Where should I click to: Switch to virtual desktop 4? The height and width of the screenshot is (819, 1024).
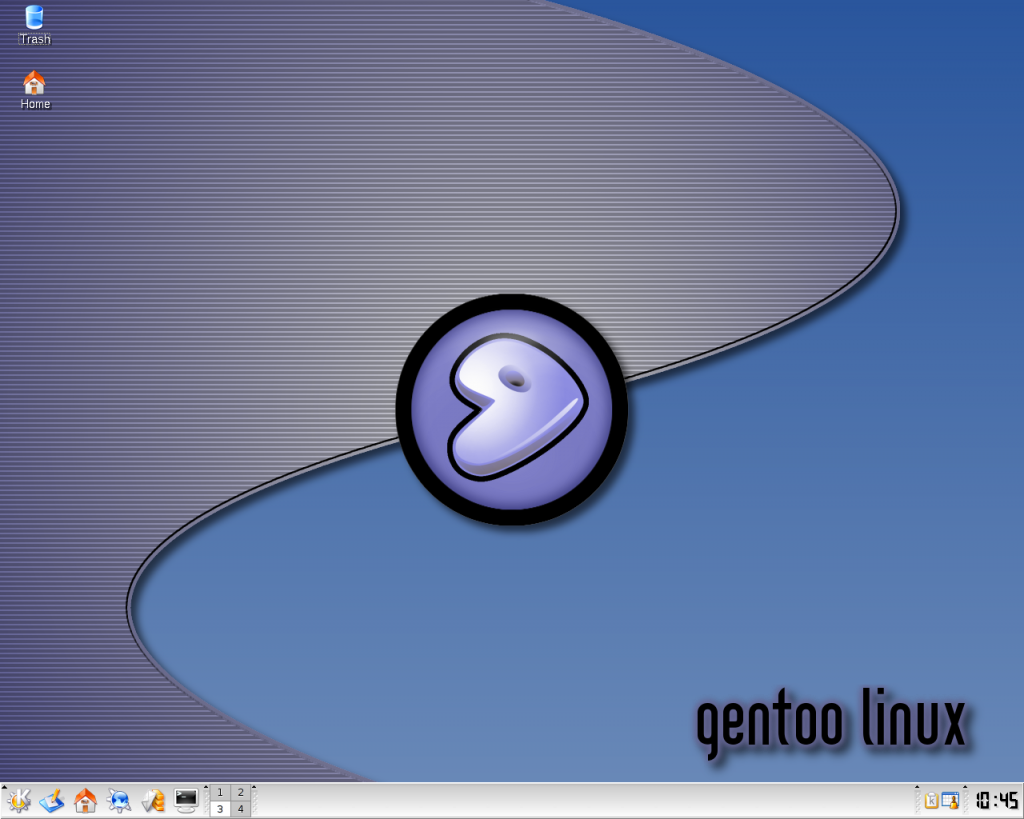click(x=240, y=808)
